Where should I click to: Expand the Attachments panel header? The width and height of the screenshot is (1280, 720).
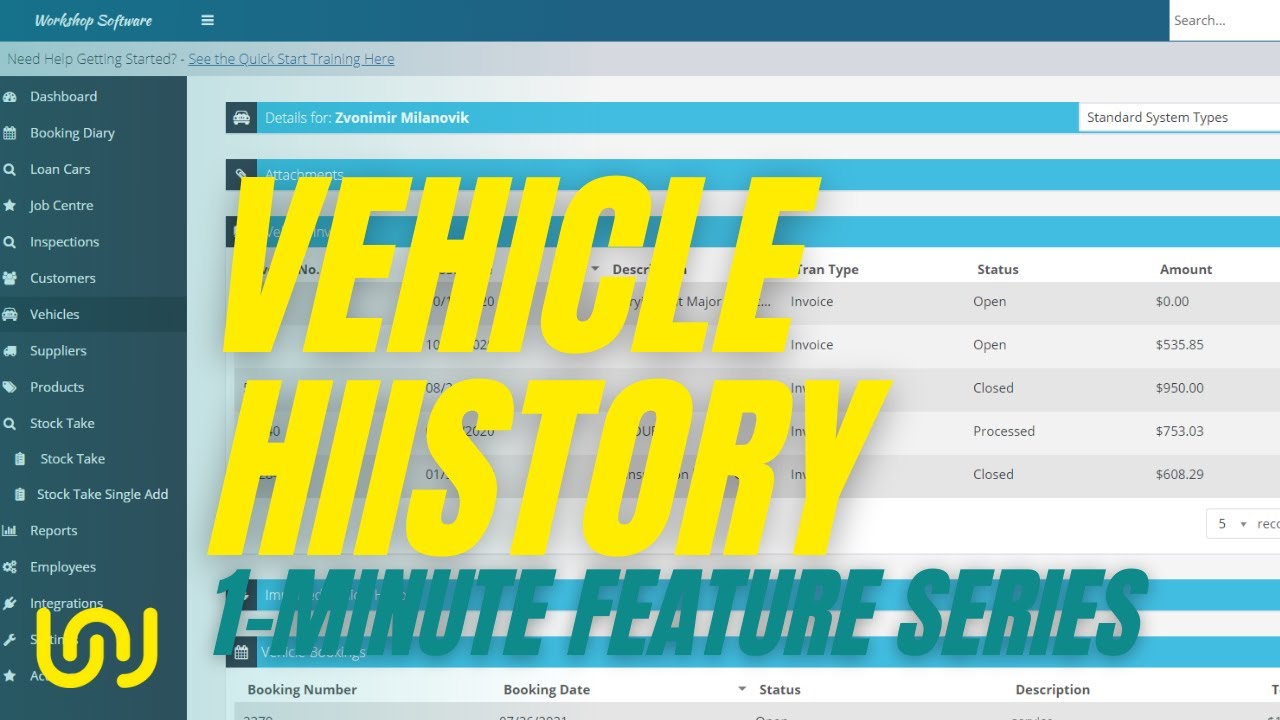point(753,175)
